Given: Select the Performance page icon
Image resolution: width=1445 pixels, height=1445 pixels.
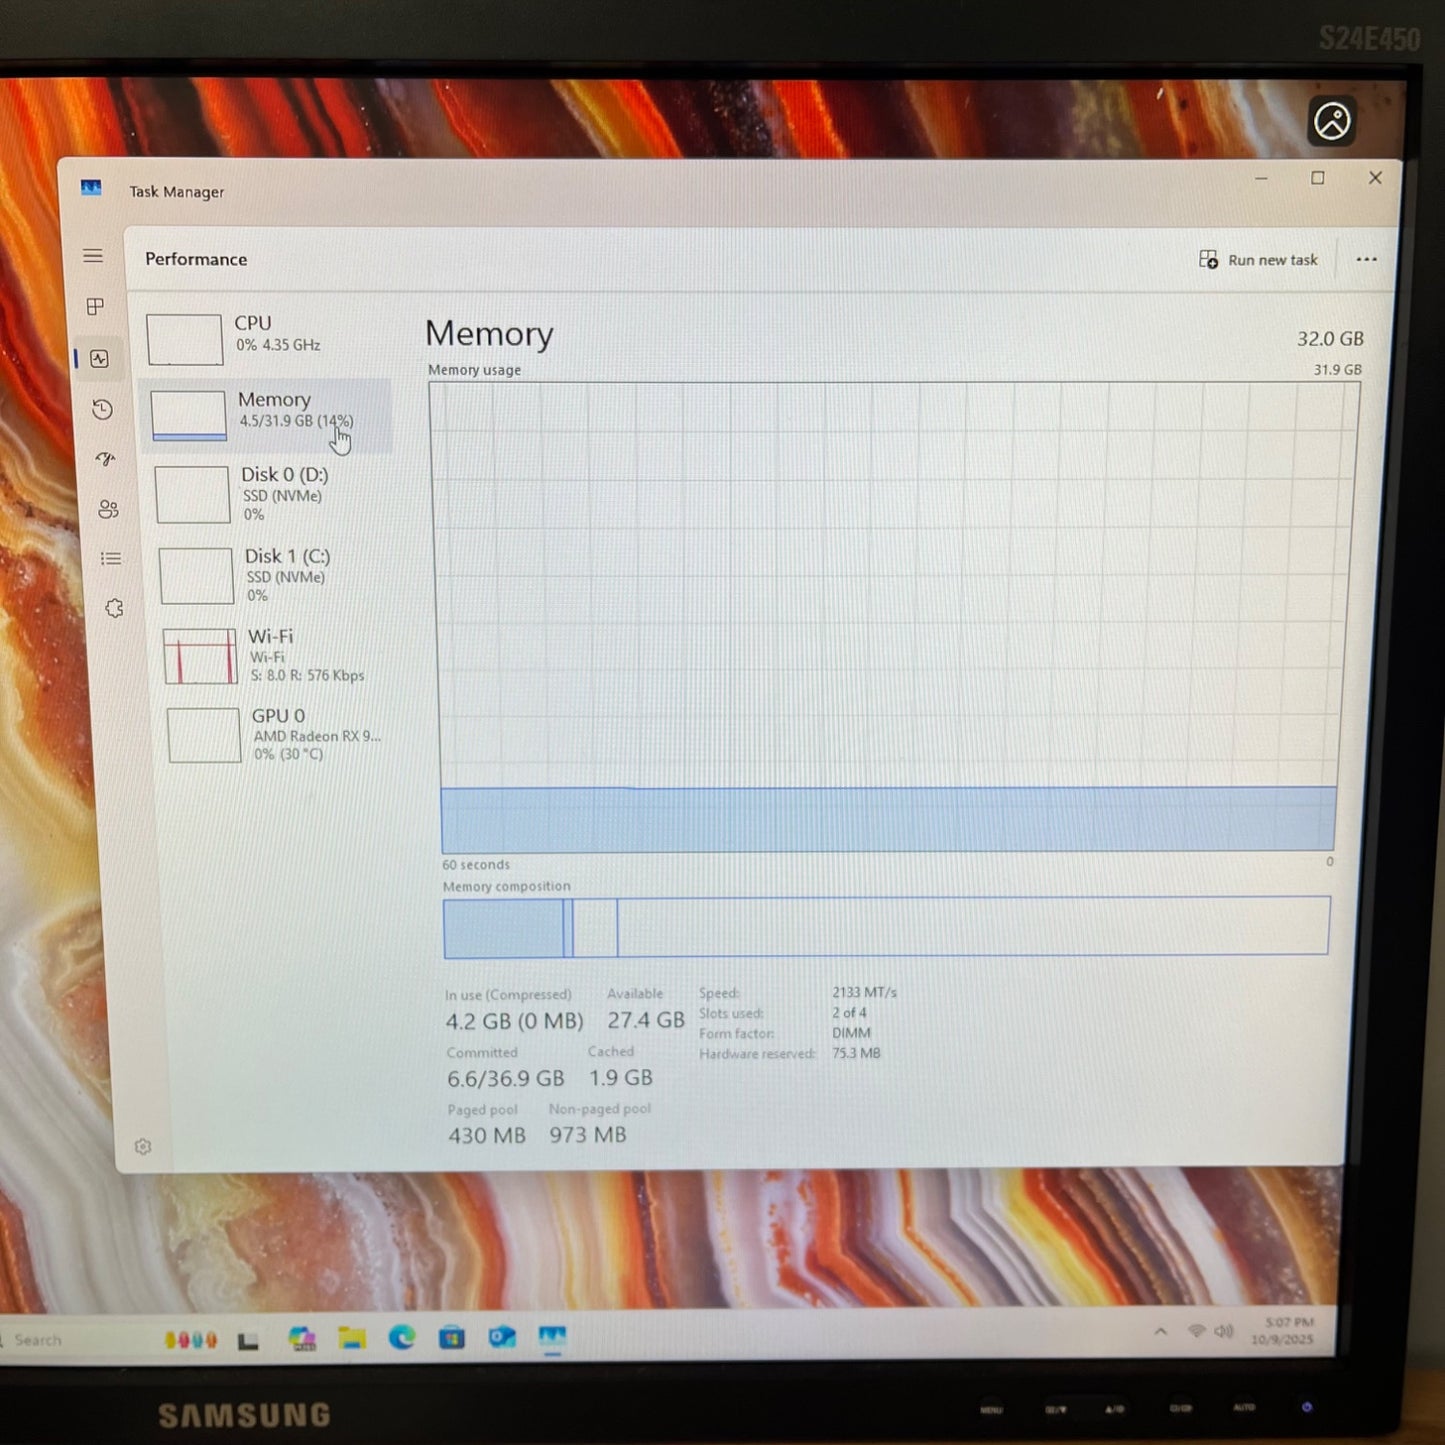Looking at the screenshot, I should click(x=100, y=359).
